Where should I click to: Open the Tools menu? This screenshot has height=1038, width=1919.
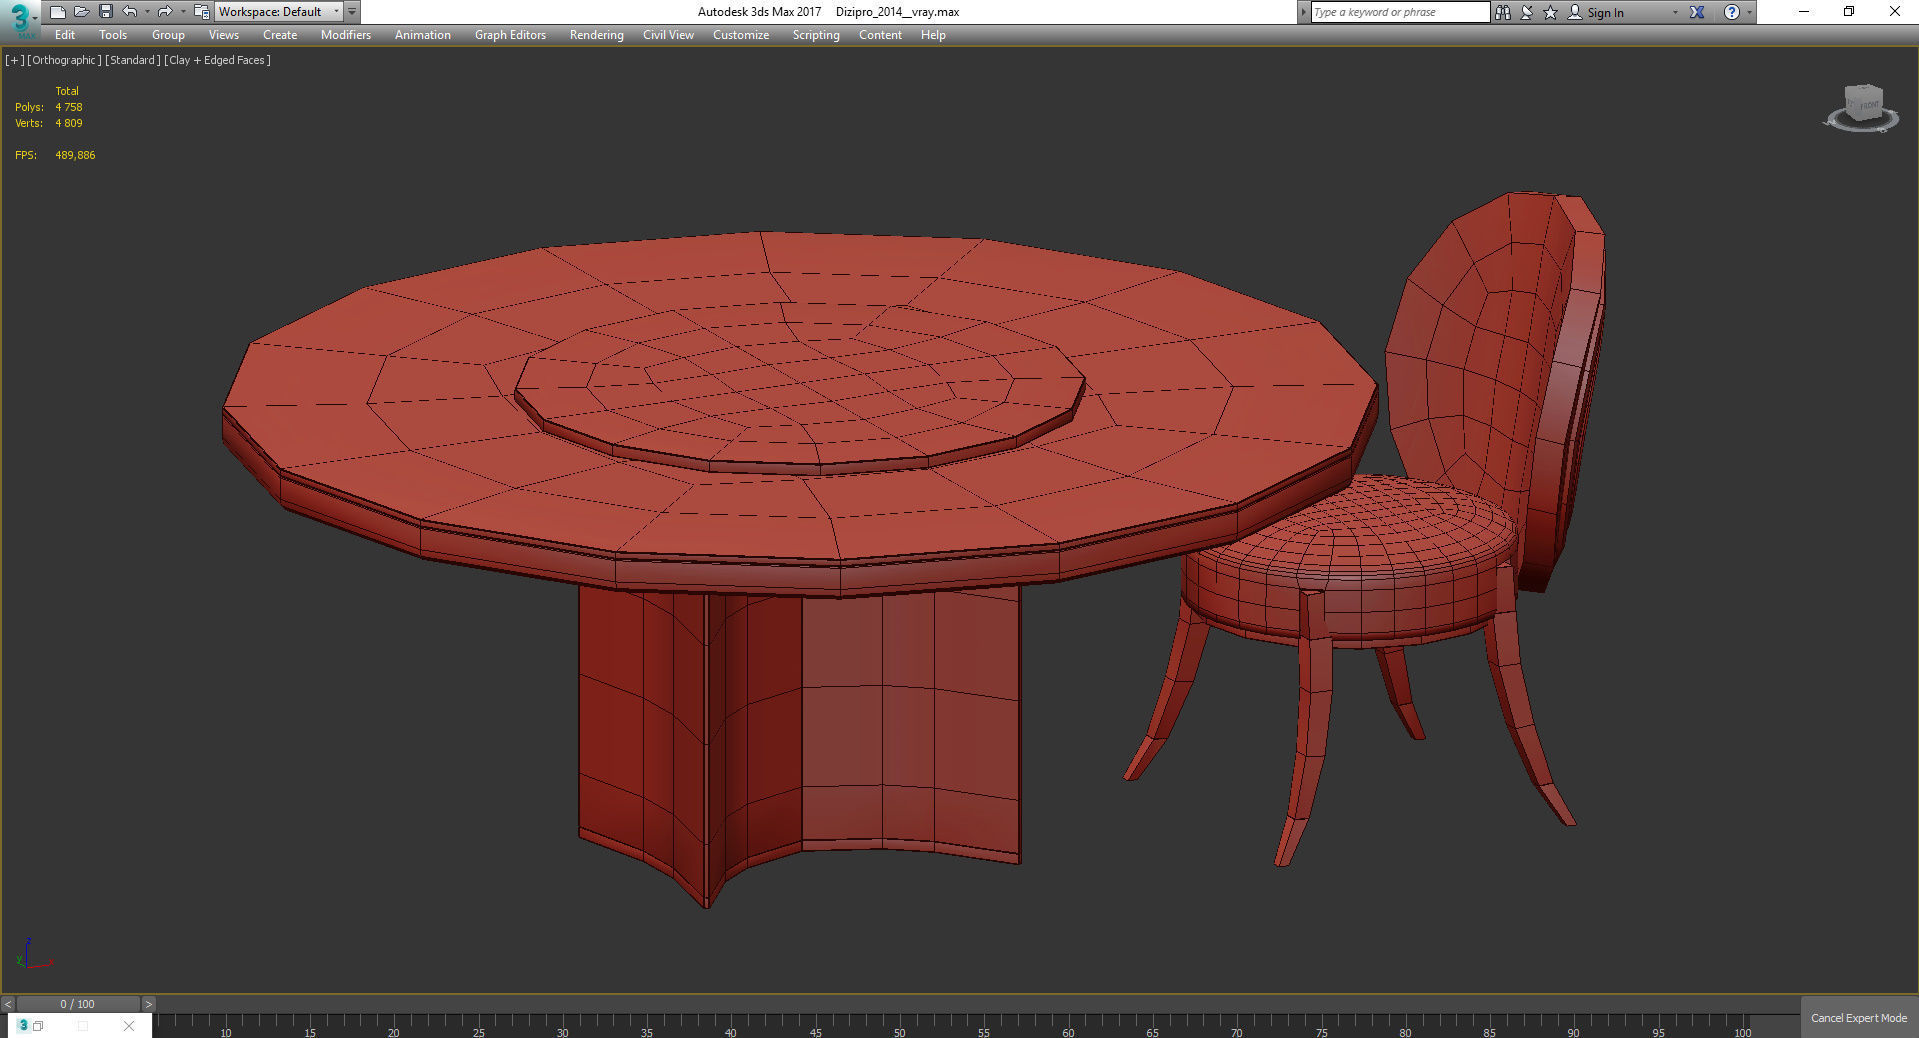(113, 35)
